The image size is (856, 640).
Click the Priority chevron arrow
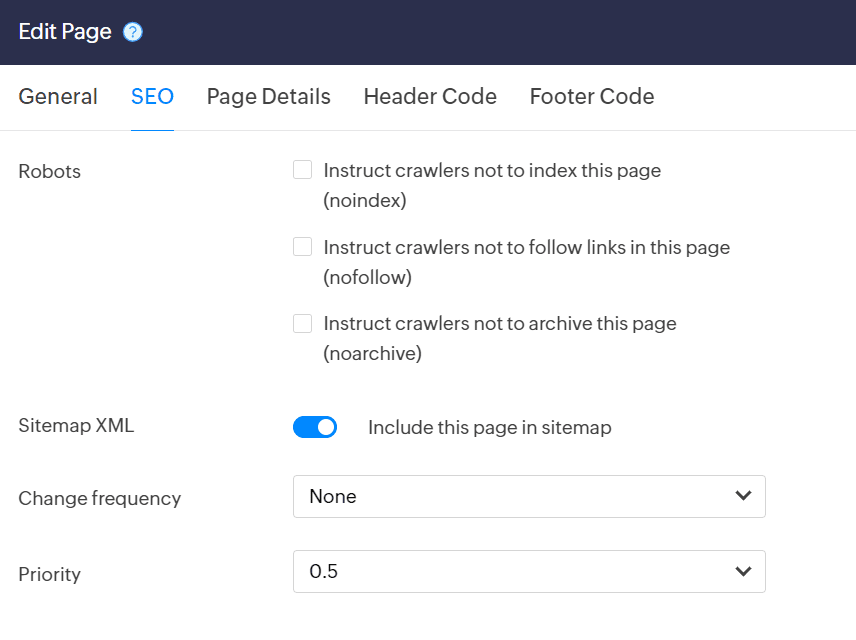point(743,571)
